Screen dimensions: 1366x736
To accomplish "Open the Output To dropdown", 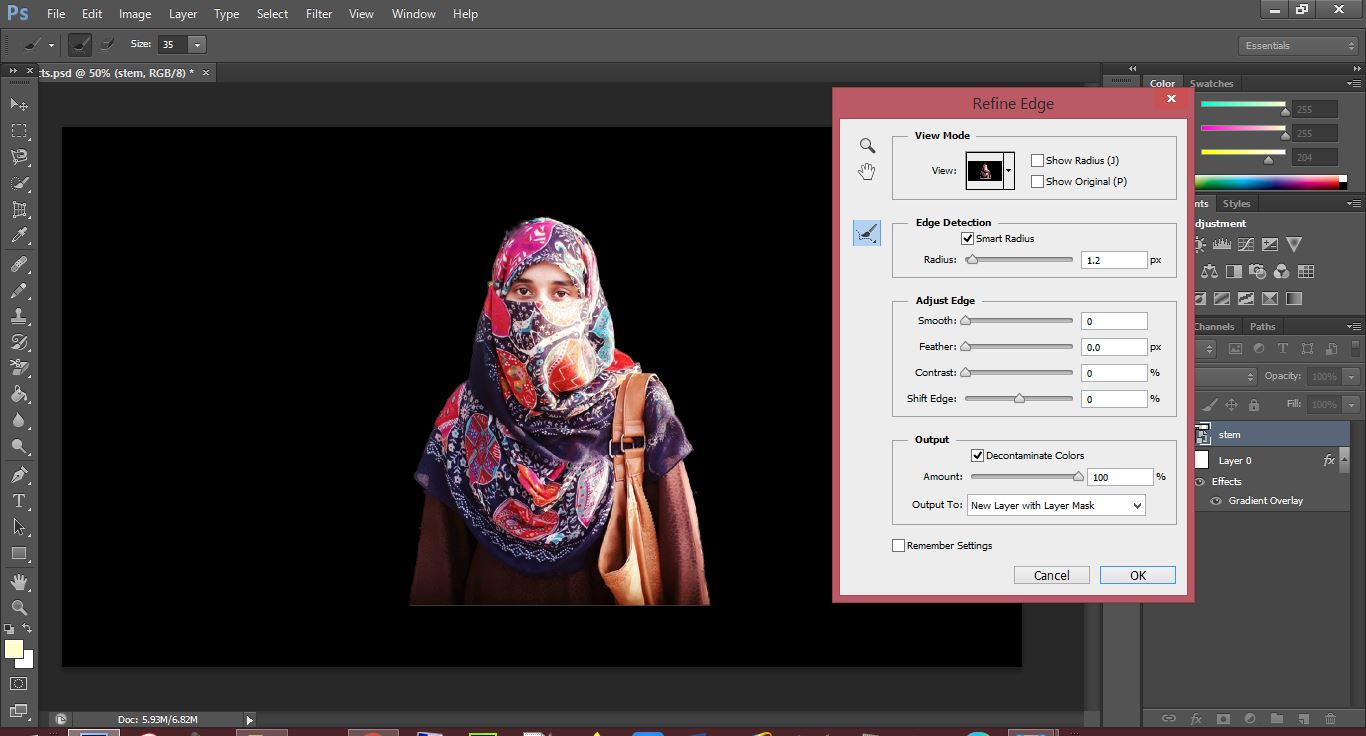I will [x=1055, y=506].
